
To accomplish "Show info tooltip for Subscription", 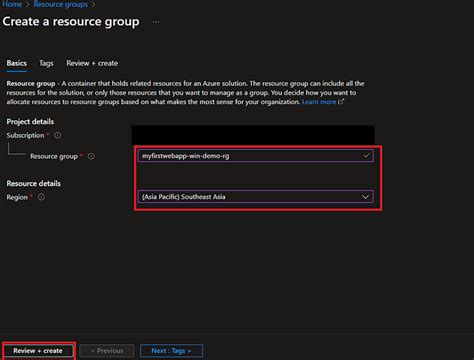I will [x=57, y=135].
